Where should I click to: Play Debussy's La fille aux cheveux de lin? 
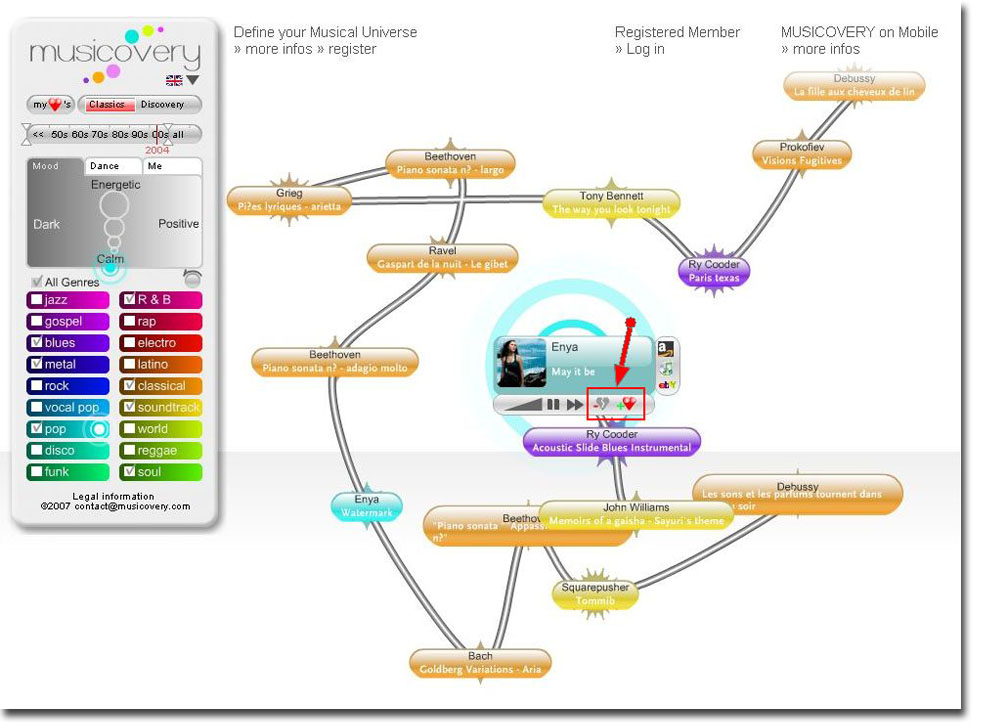[x=854, y=85]
